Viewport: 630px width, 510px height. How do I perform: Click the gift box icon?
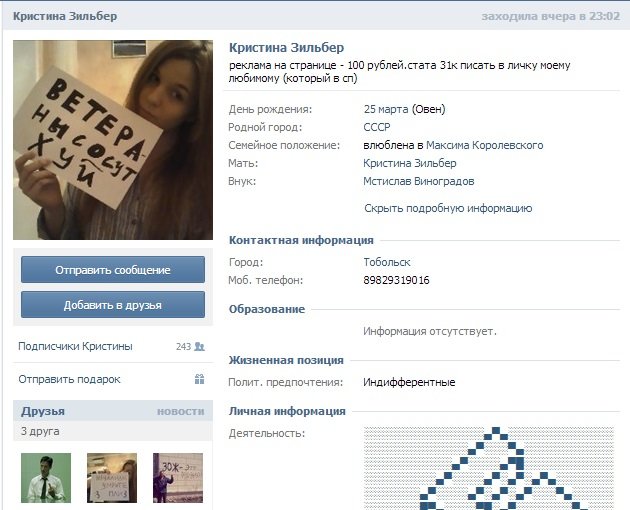tap(199, 379)
